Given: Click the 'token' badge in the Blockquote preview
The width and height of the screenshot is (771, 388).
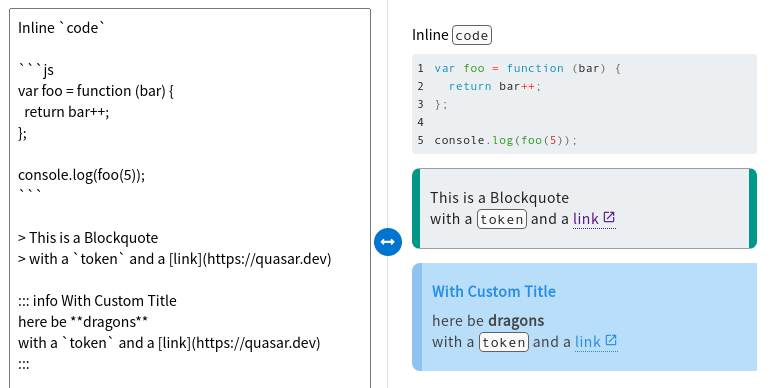Looking at the screenshot, I should 502,219.
